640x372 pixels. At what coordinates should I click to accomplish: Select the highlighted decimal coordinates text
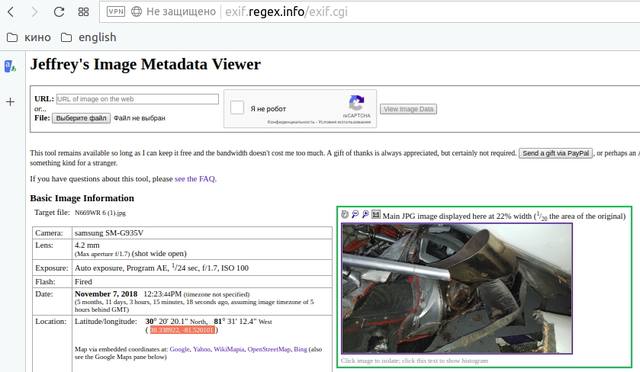click(182, 330)
